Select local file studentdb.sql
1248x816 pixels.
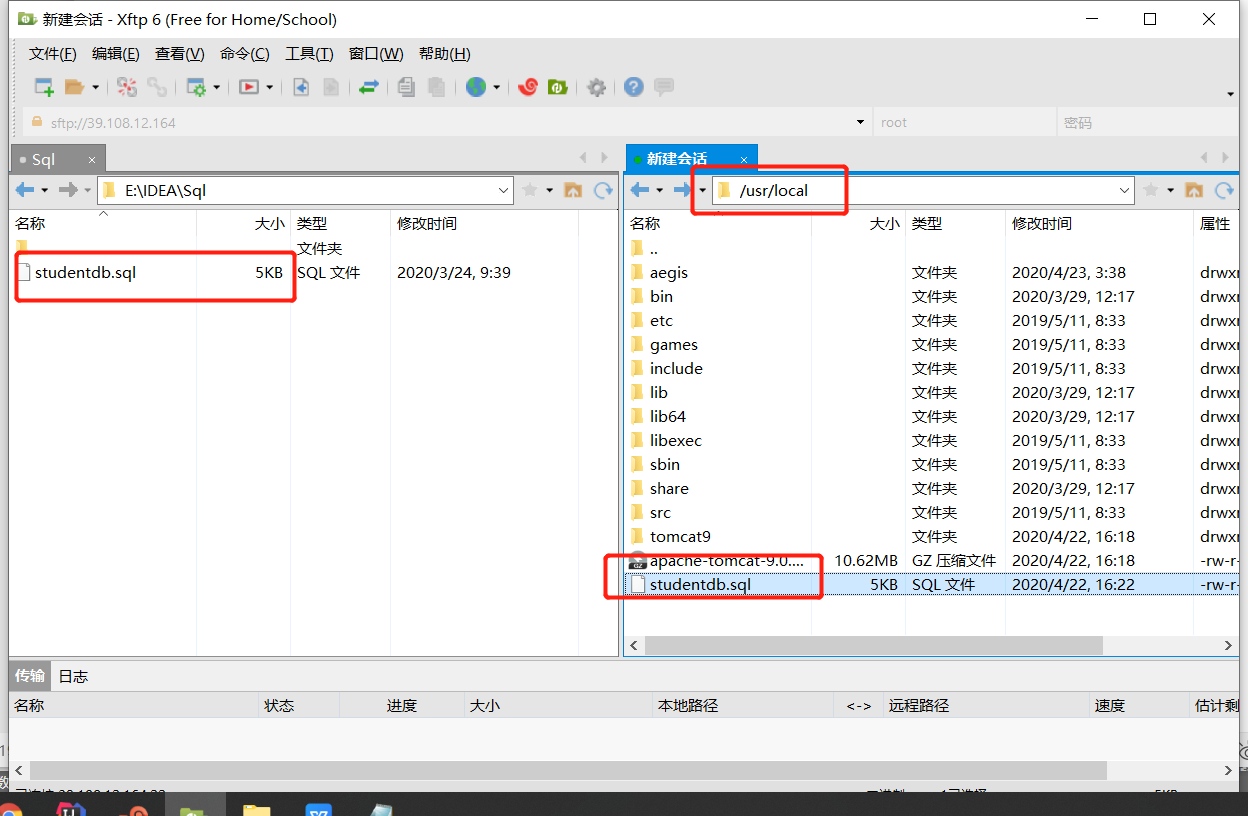[85, 272]
